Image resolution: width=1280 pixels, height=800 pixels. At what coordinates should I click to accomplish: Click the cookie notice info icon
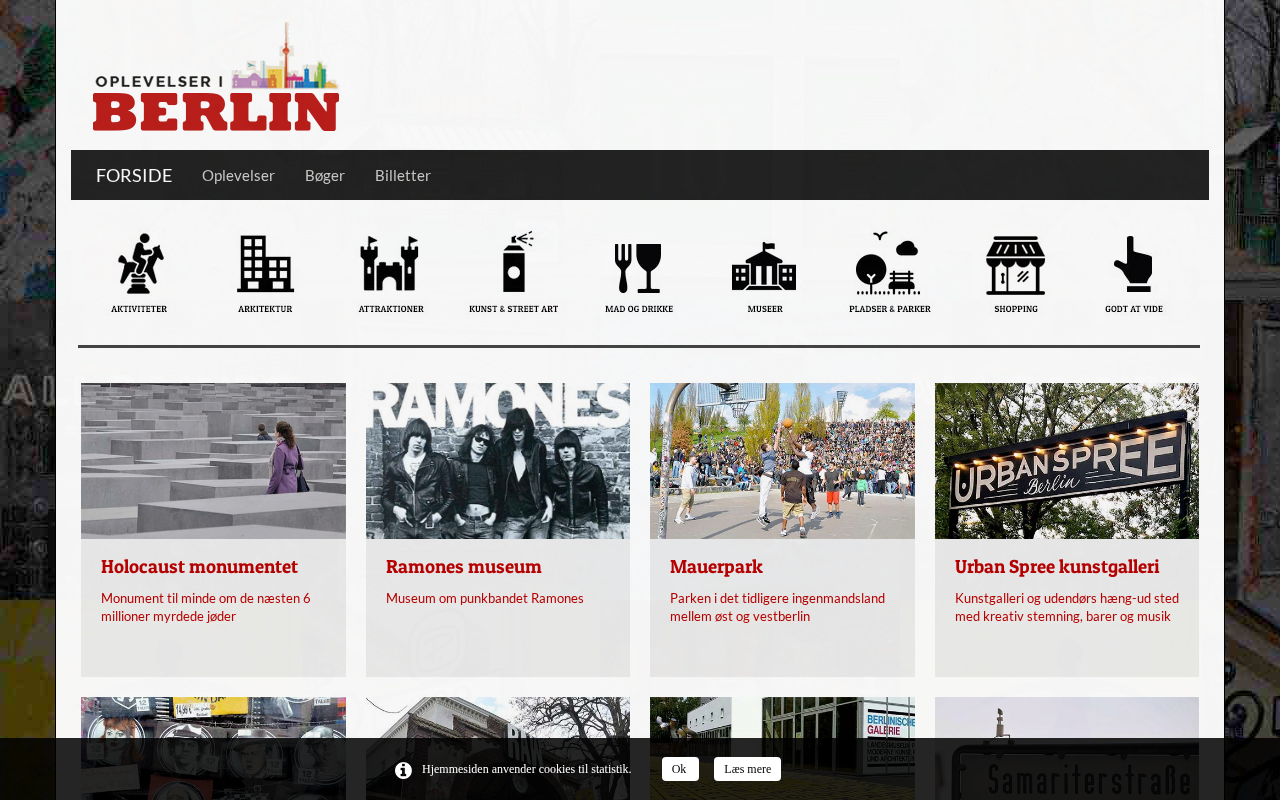click(x=403, y=769)
